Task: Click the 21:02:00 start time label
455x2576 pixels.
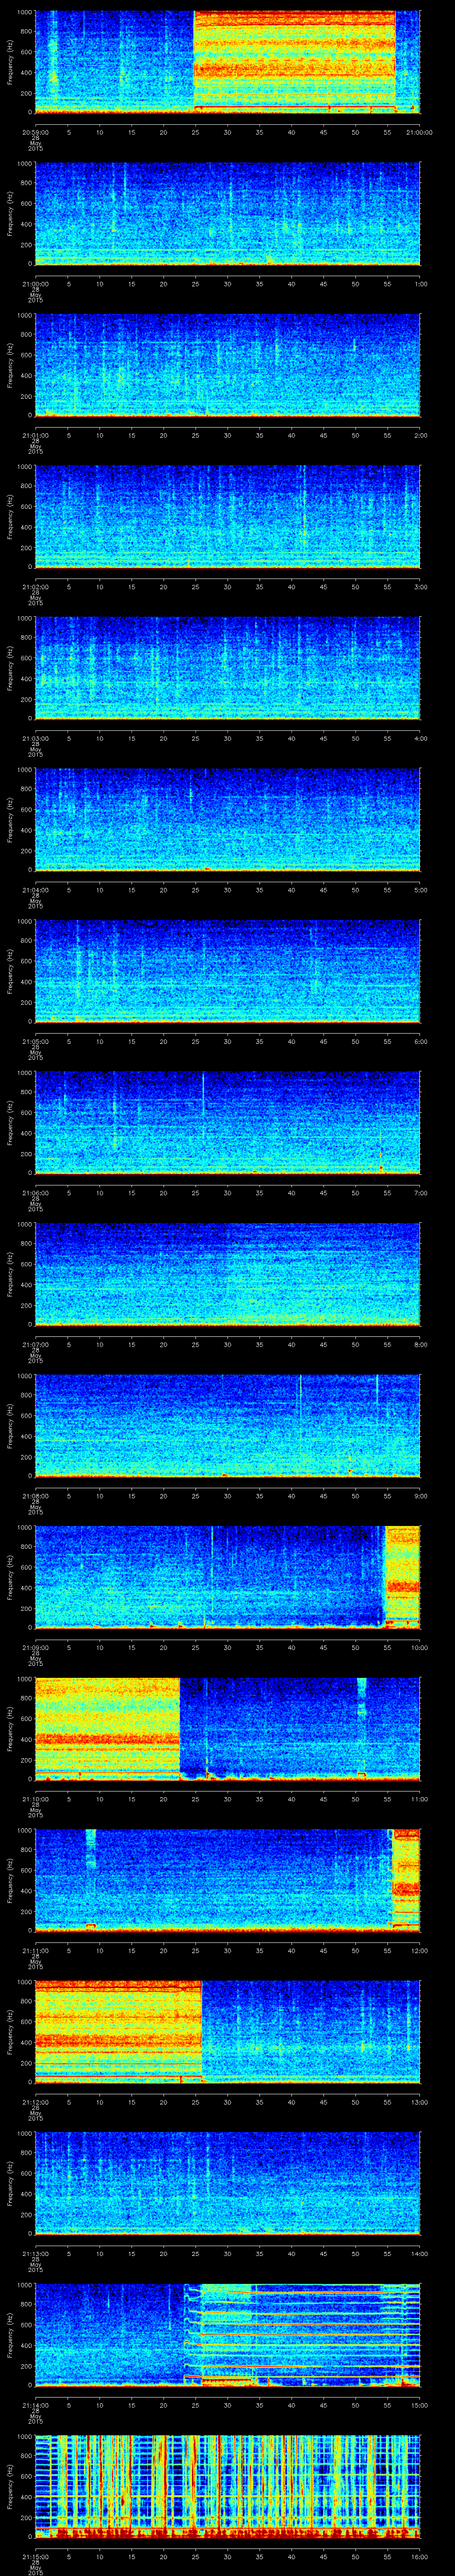Action: coord(35,587)
